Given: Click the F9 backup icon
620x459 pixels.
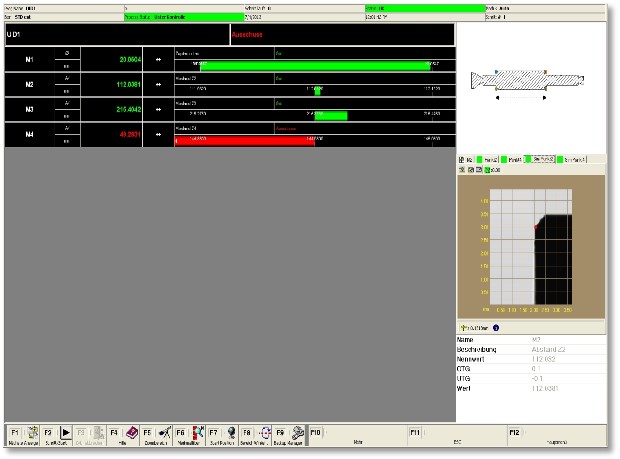Looking at the screenshot, I should pyautogui.click(x=297, y=432).
